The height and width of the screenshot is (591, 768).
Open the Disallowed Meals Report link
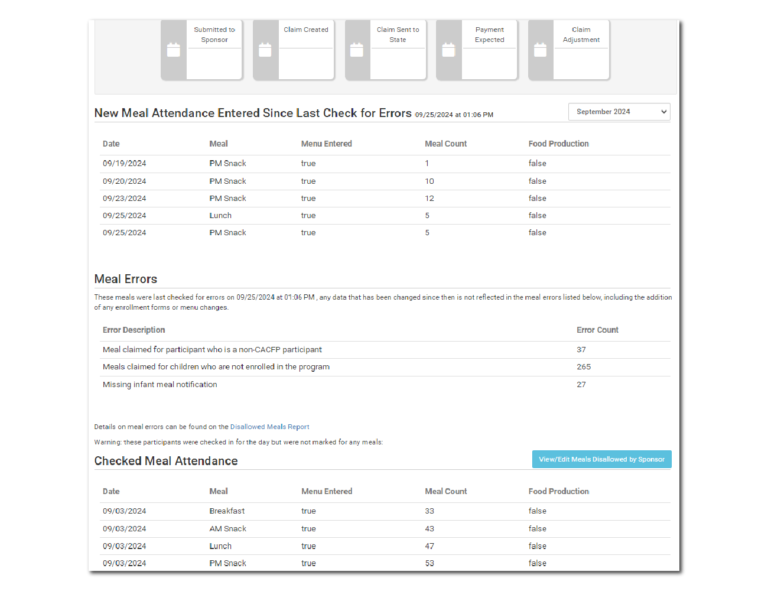pos(270,427)
